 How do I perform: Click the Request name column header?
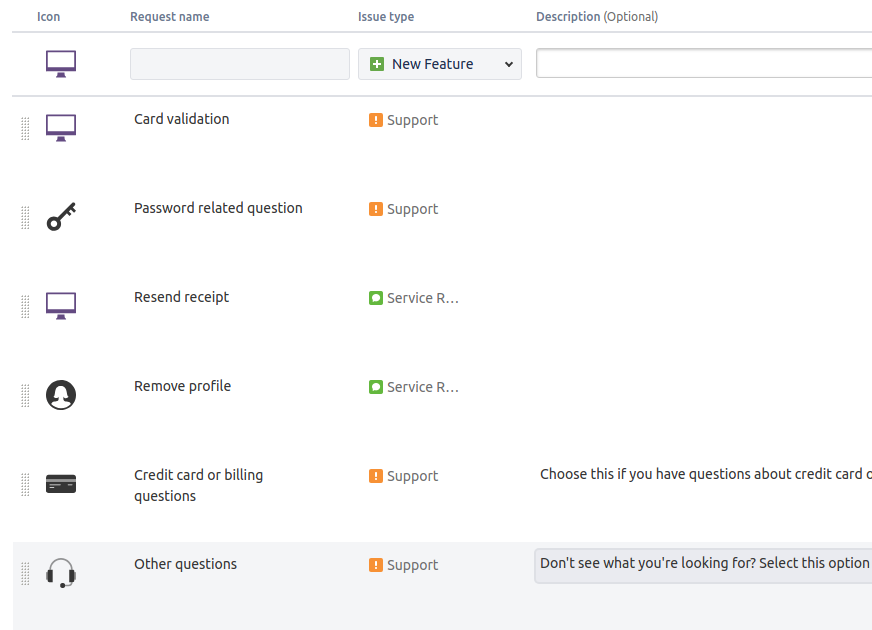[x=170, y=17]
